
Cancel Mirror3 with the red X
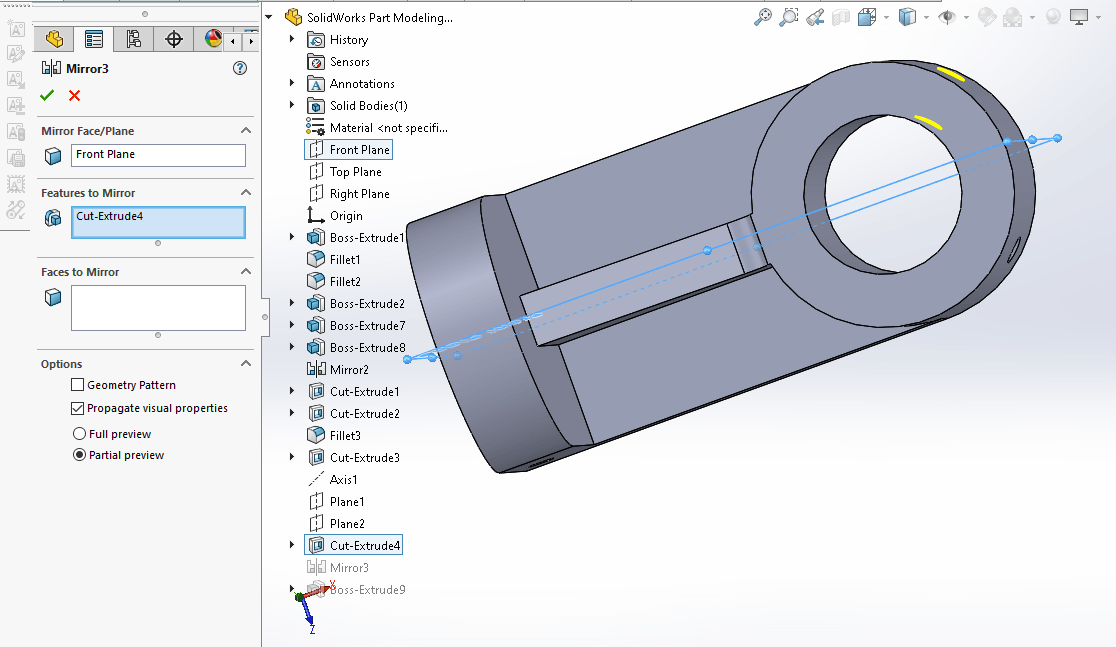click(74, 95)
